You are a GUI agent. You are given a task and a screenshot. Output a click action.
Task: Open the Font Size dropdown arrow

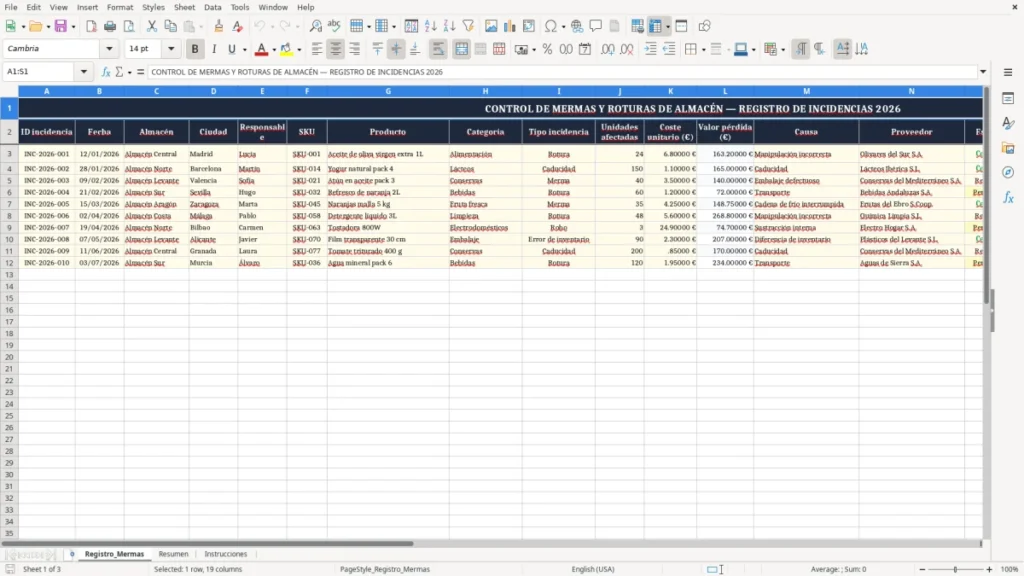[171, 48]
